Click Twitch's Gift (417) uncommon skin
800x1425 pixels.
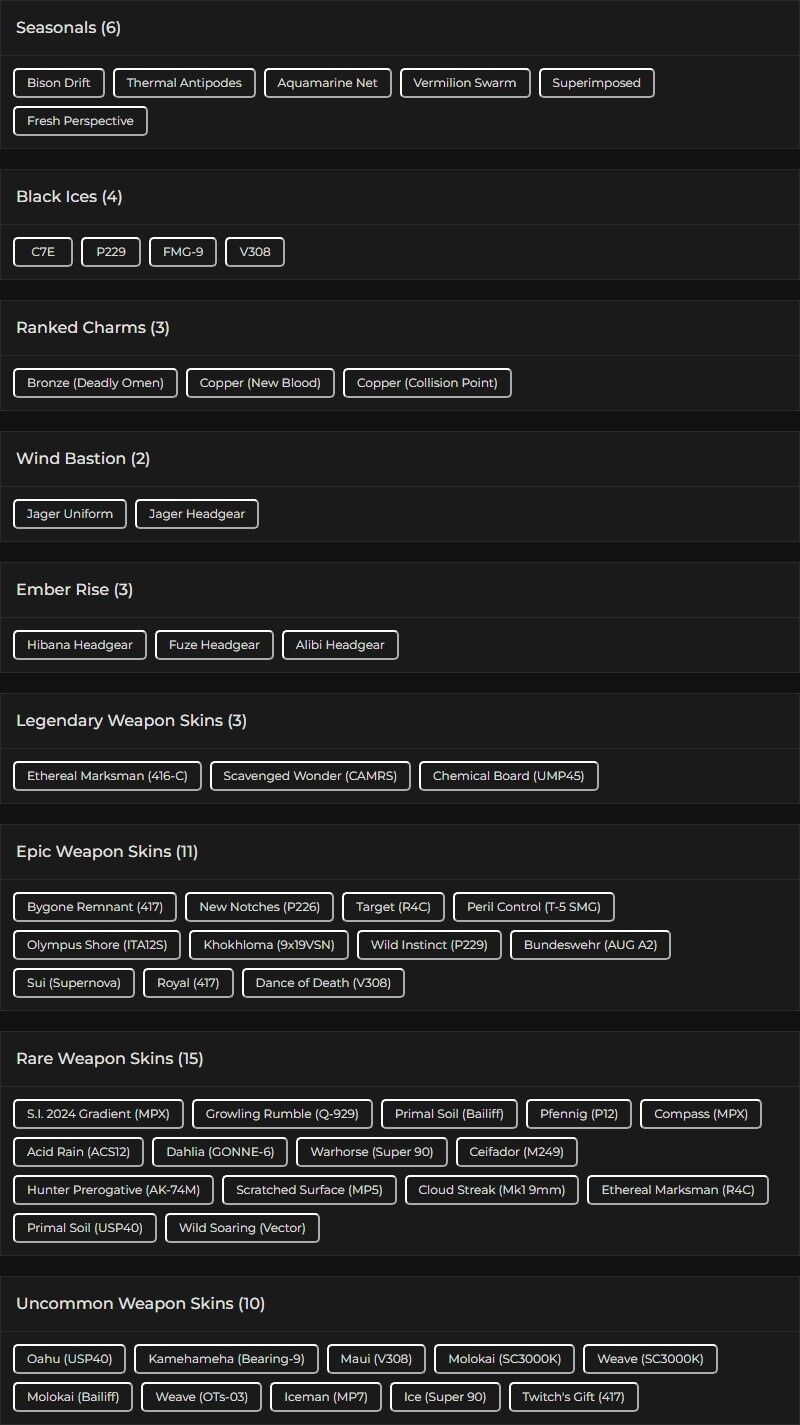(x=574, y=1397)
